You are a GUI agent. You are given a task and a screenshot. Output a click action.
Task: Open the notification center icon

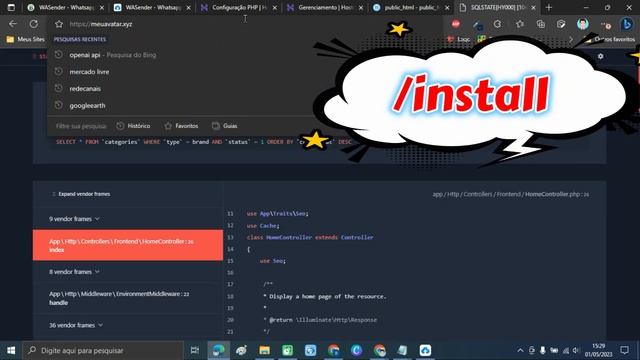pyautogui.click(x=624, y=350)
